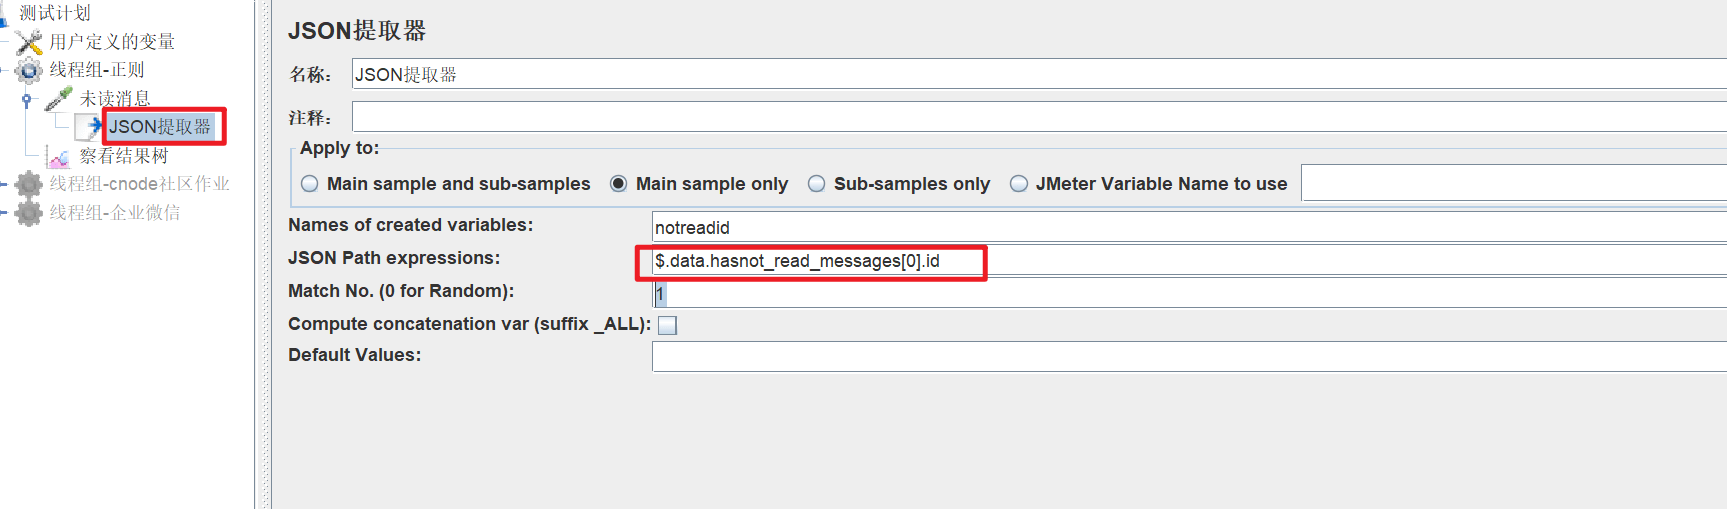
Task: Click the disabled 线程组-企业微信 gear icon
Action: (29, 213)
